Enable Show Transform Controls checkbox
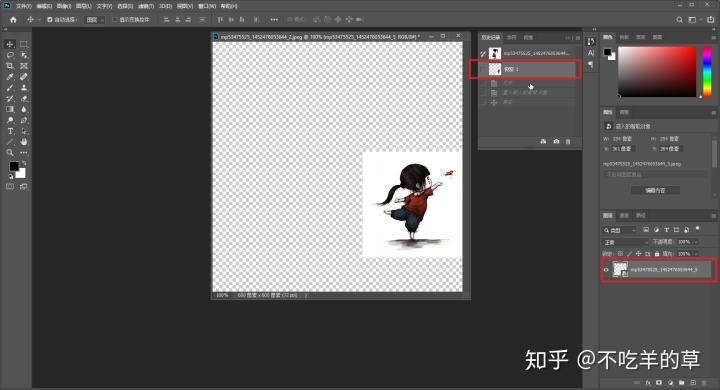720x390 pixels. 115,20
